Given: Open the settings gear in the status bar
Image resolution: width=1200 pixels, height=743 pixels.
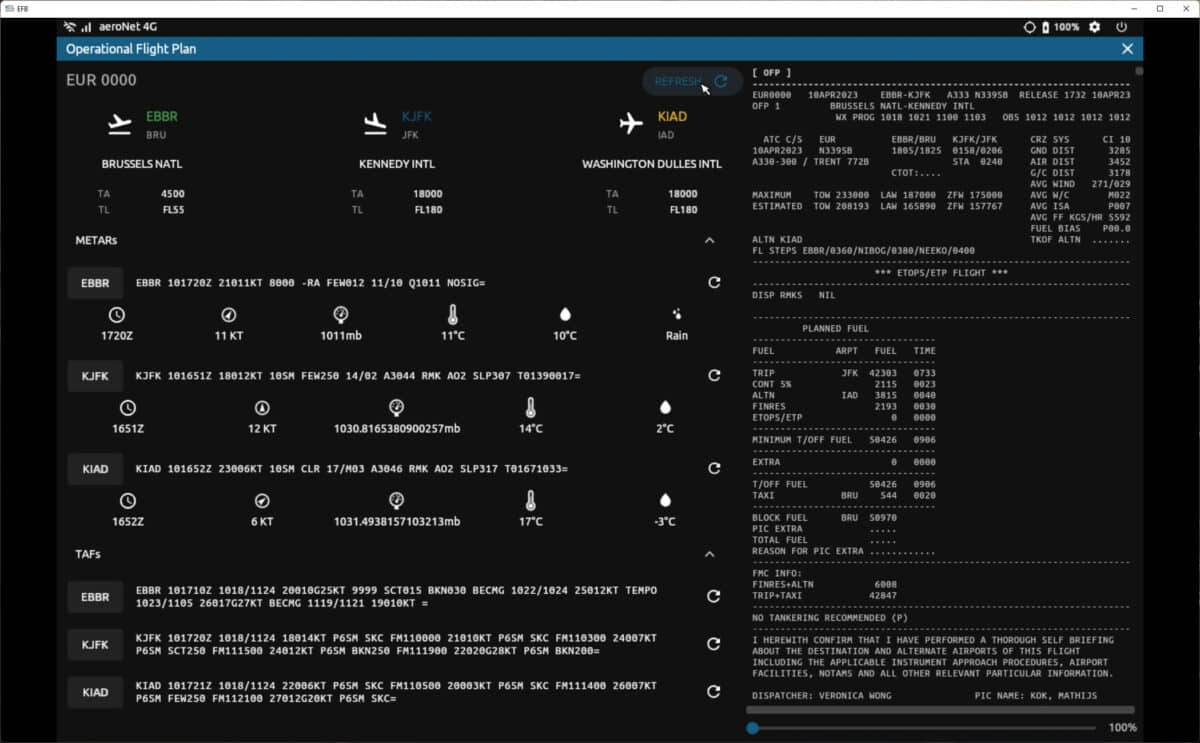Looking at the screenshot, I should point(1092,27).
